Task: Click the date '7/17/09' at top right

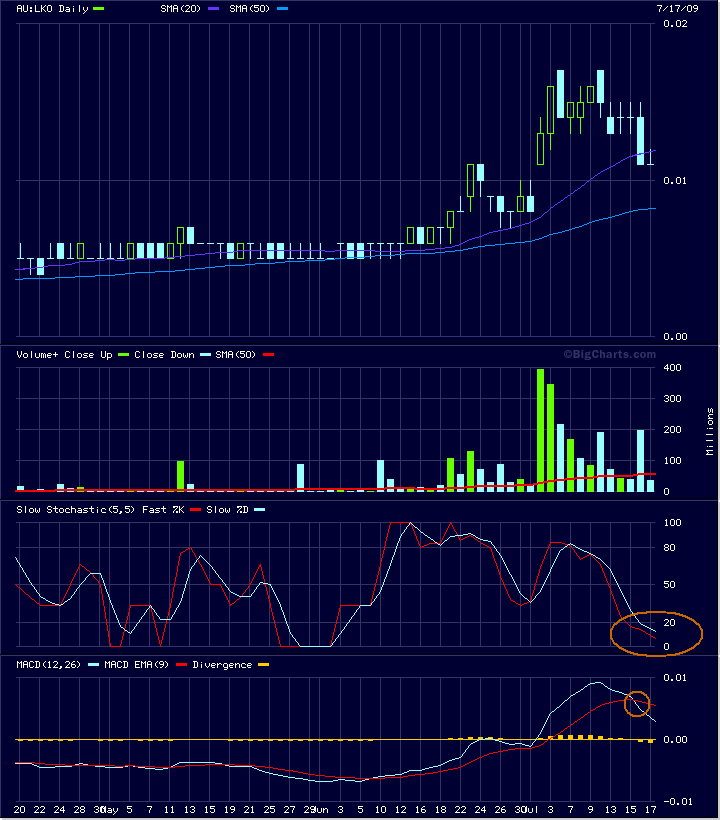Action: coord(678,8)
